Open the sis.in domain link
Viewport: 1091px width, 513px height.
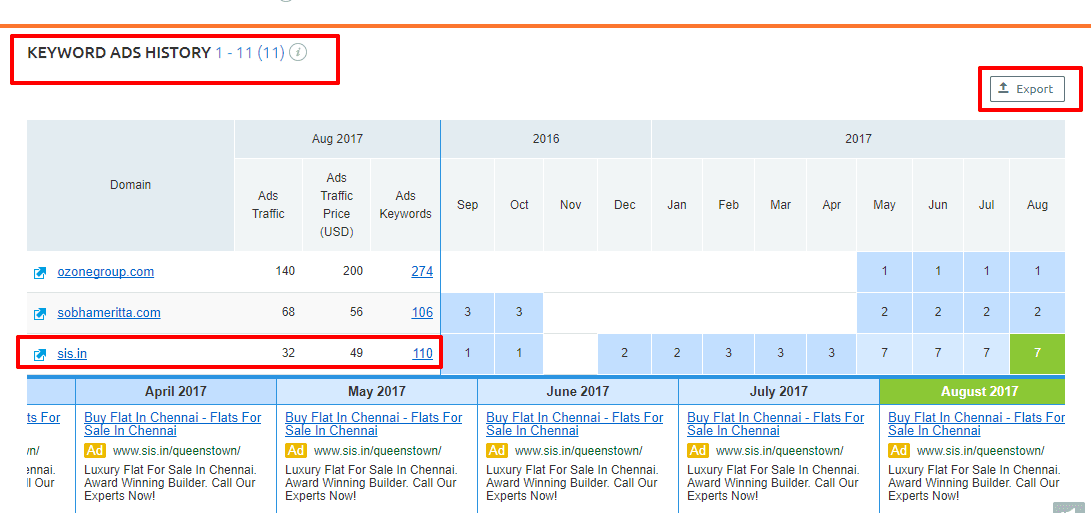pos(72,354)
